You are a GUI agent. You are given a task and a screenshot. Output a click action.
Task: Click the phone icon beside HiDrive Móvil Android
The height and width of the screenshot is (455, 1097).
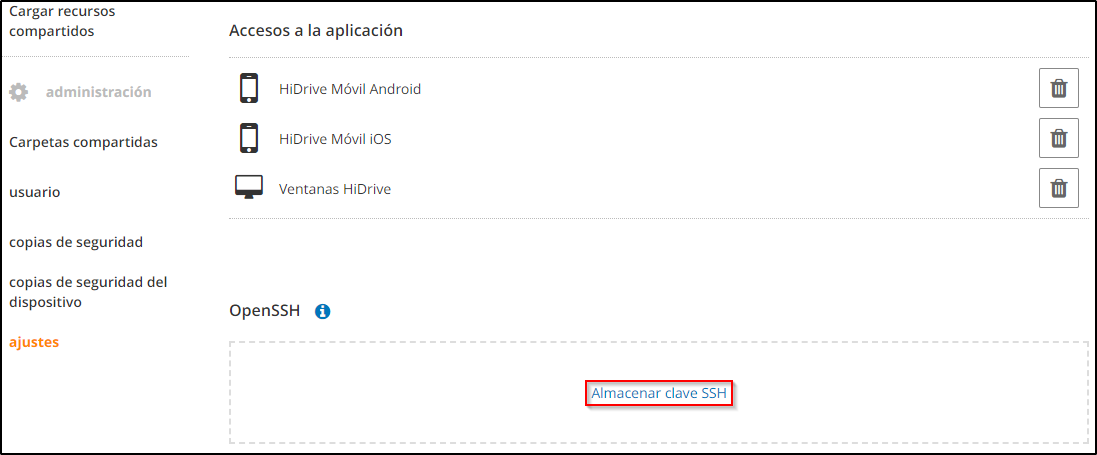point(249,89)
